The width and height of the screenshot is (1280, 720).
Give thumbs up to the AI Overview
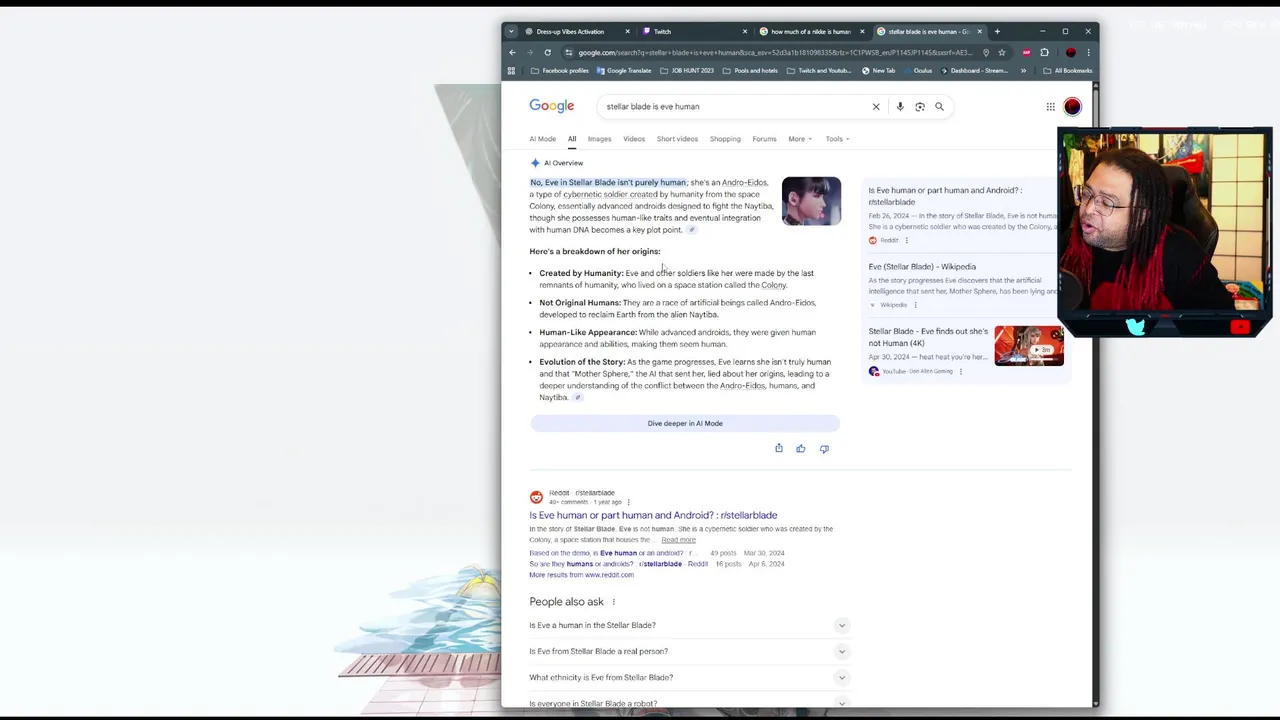801,448
